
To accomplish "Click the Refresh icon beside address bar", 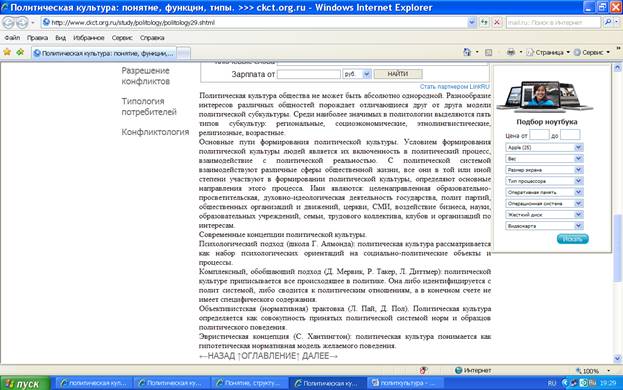I will tap(484, 23).
